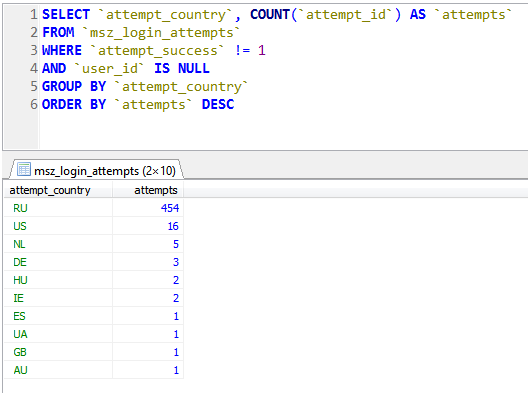Click attempt_success in the WHERE clause

(157, 51)
